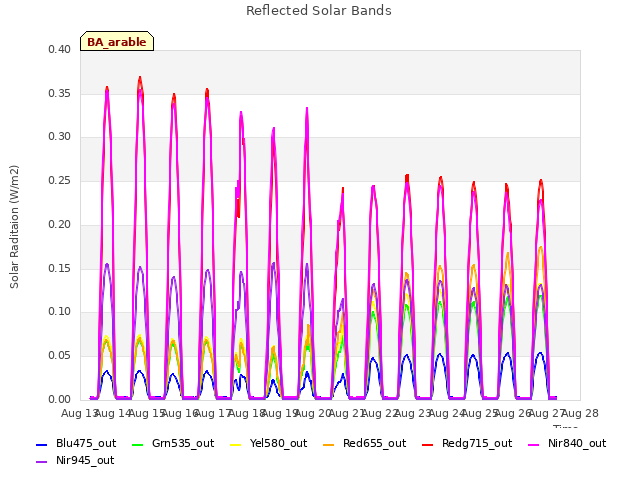Click the Red655_out orange legend swatch
This screenshot has height=480, width=640.
(329, 444)
